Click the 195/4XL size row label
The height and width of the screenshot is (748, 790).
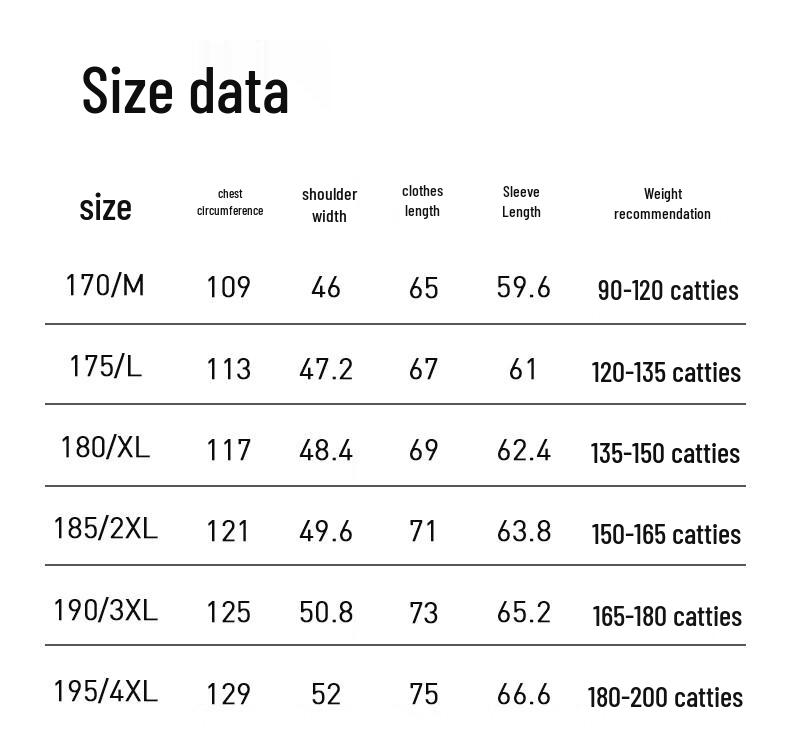point(105,691)
